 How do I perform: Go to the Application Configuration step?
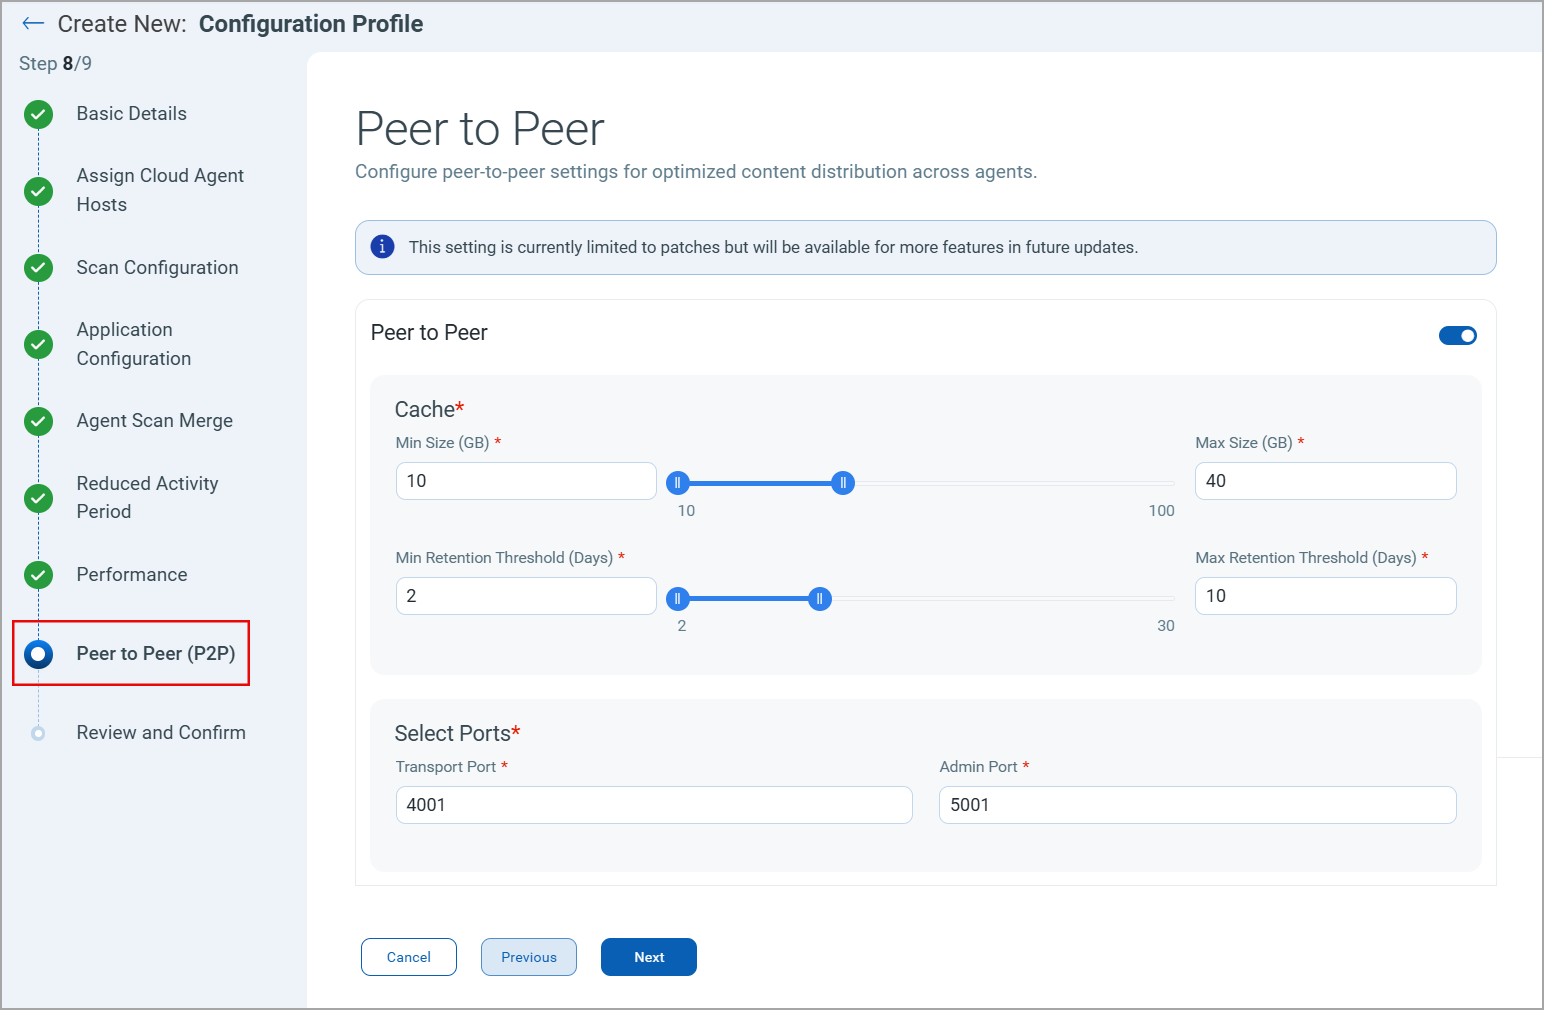tap(134, 344)
